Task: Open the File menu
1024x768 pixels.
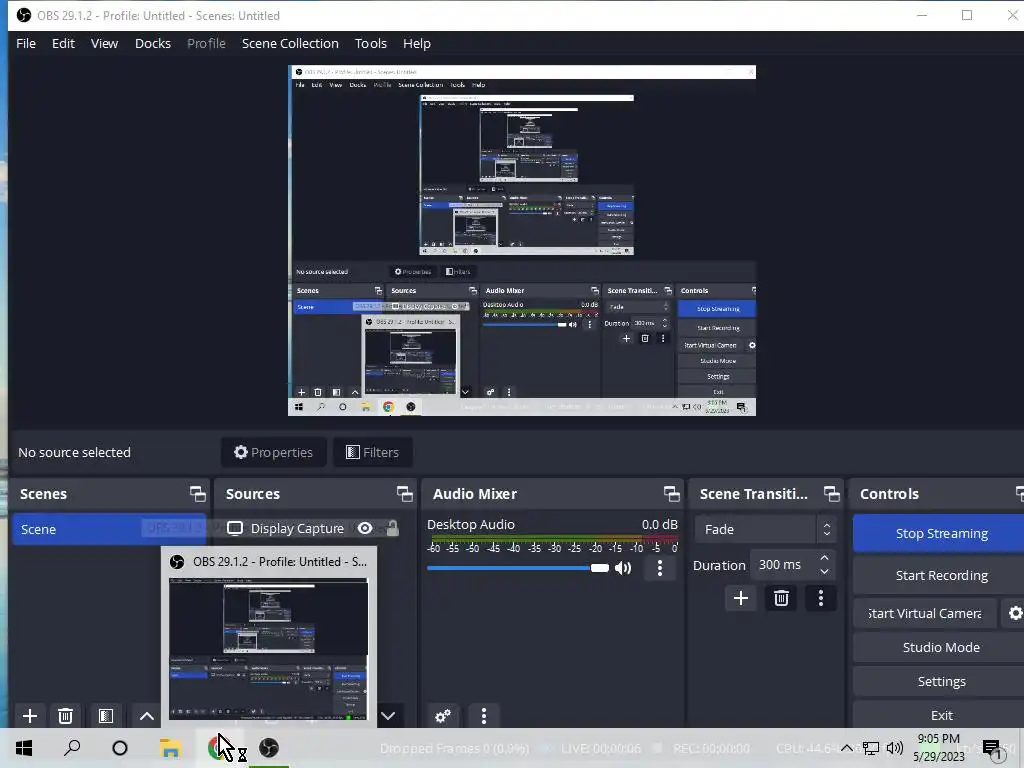Action: pyautogui.click(x=26, y=43)
